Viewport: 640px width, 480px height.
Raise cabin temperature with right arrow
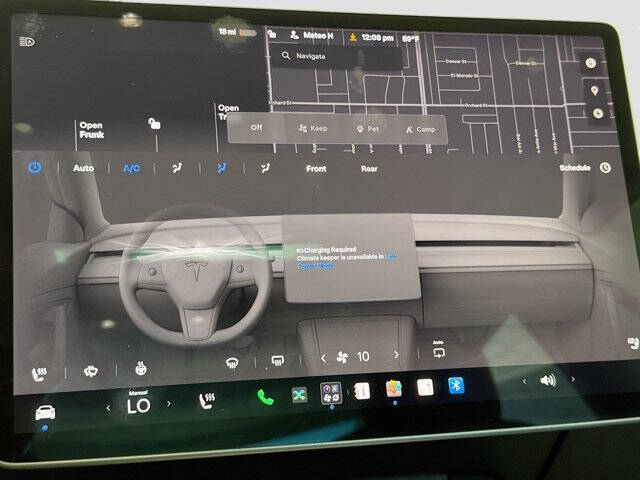[x=169, y=404]
